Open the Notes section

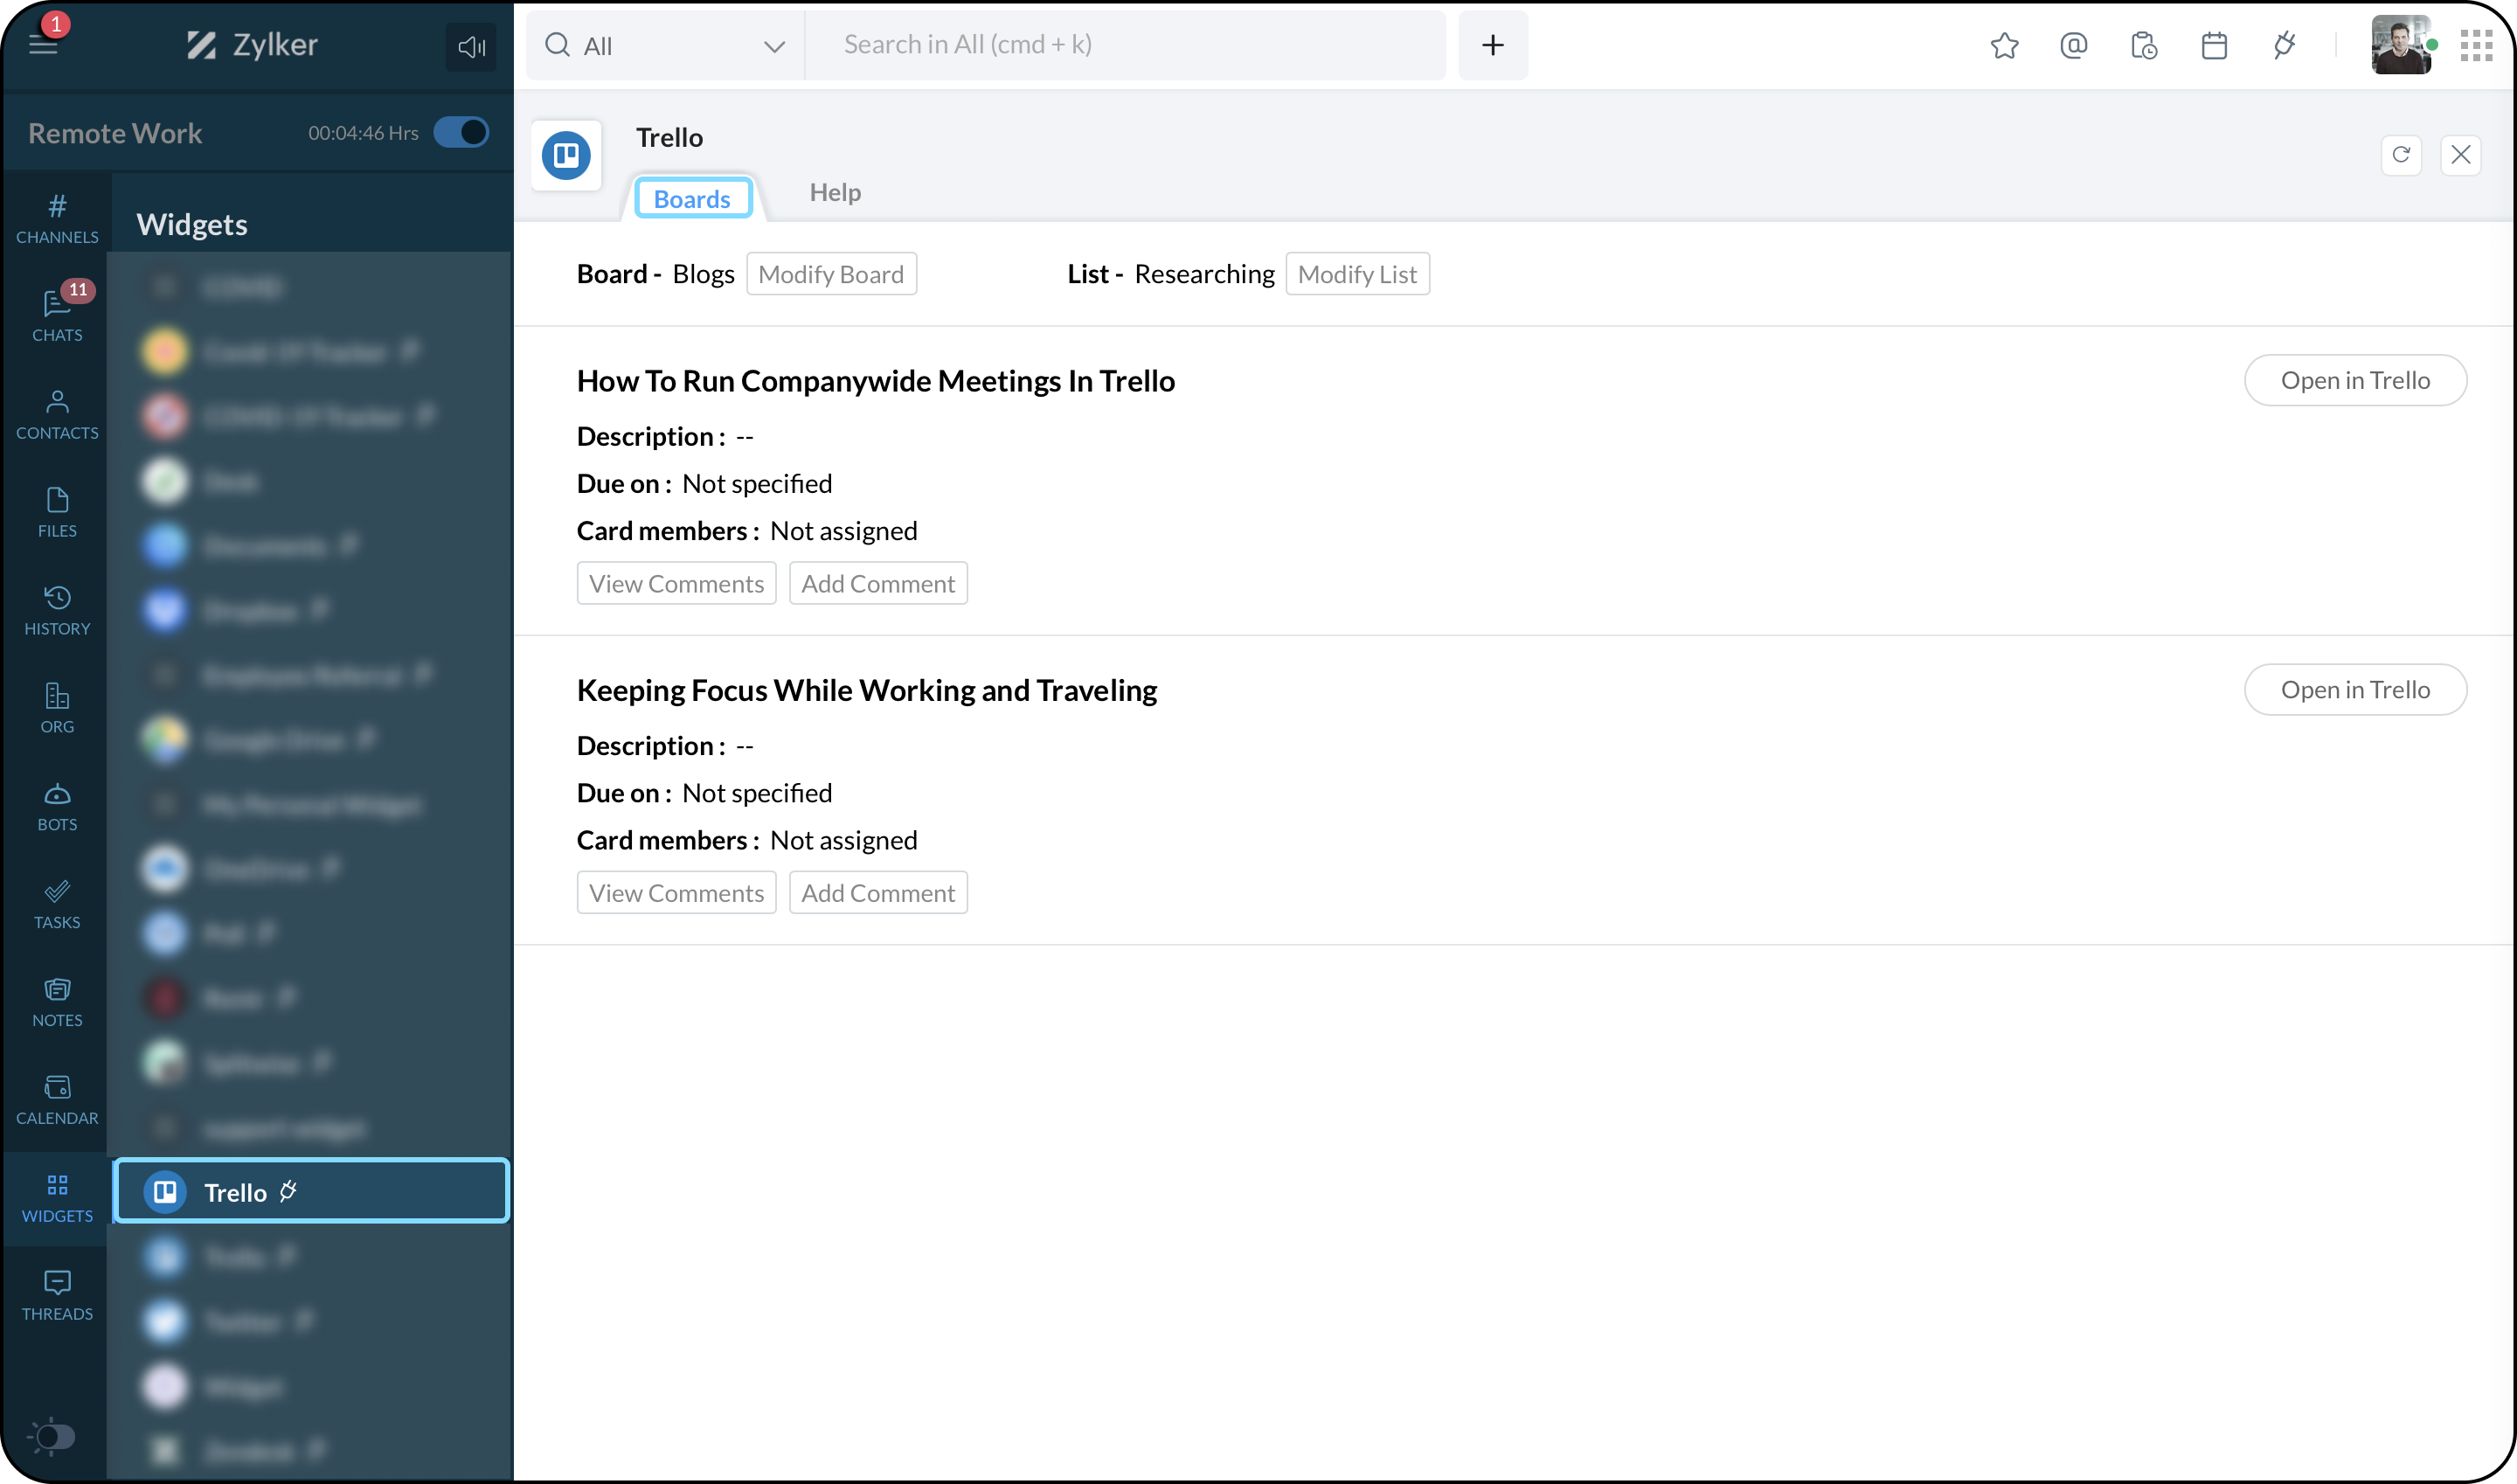coord(57,1002)
